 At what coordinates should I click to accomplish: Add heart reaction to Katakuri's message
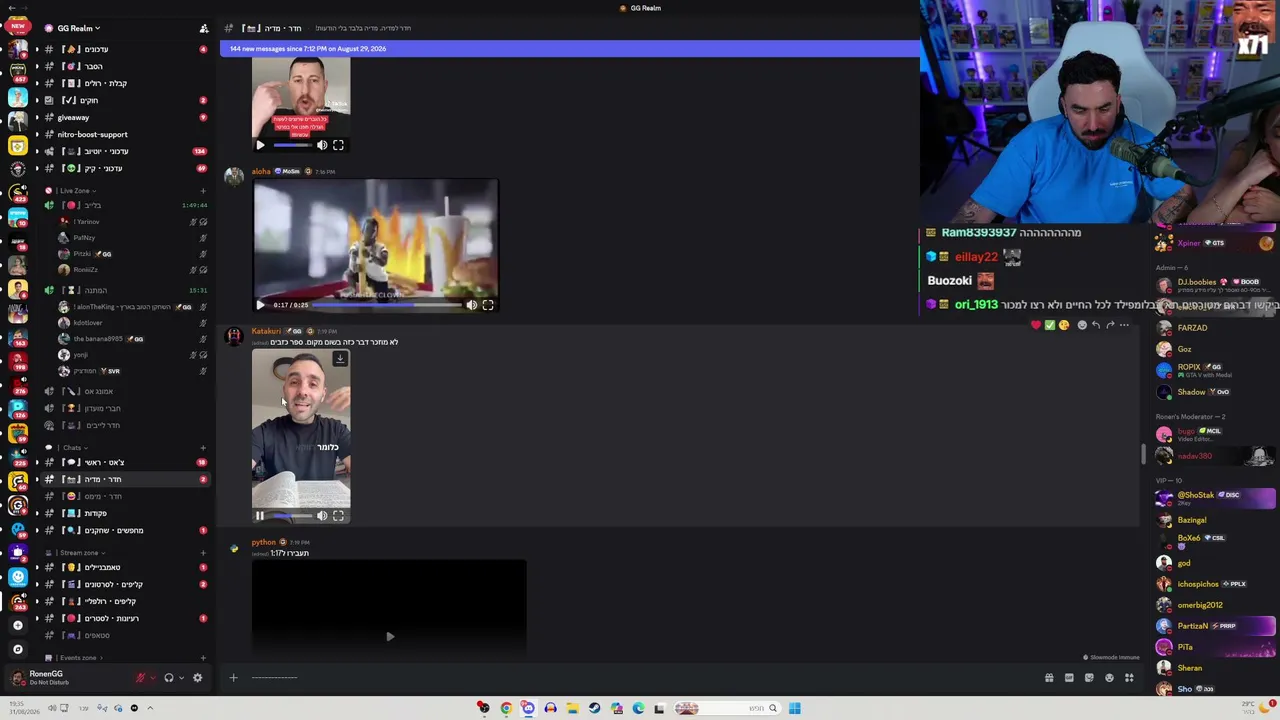coord(1036,325)
